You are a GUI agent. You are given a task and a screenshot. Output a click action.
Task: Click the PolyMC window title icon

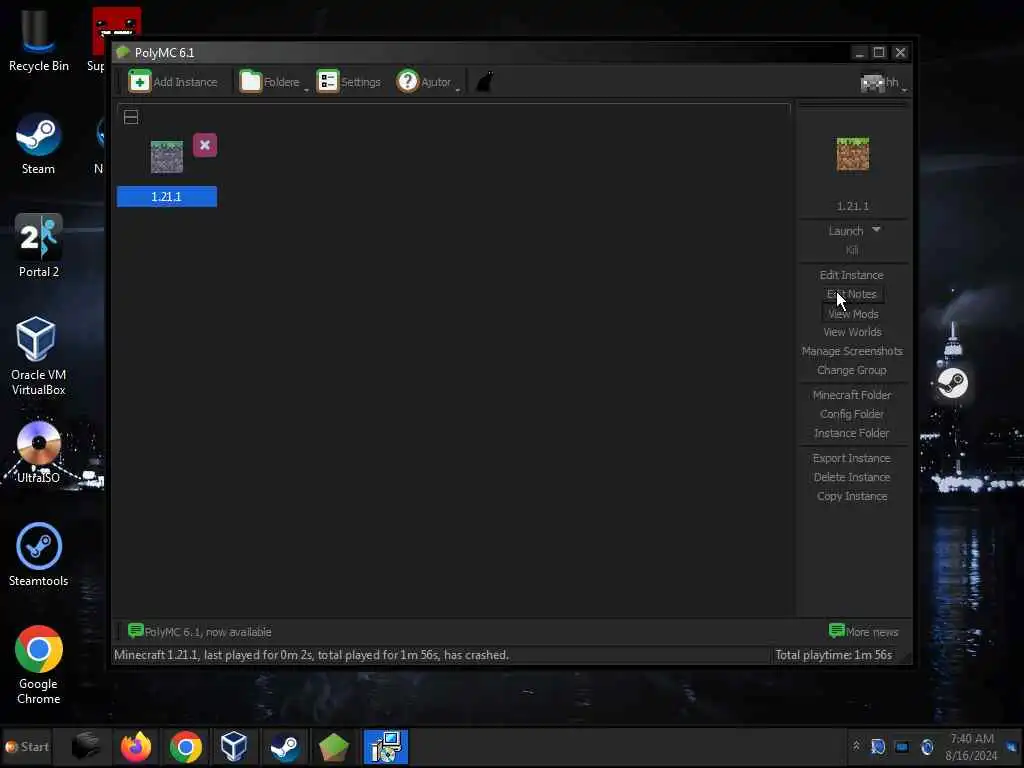(123, 52)
